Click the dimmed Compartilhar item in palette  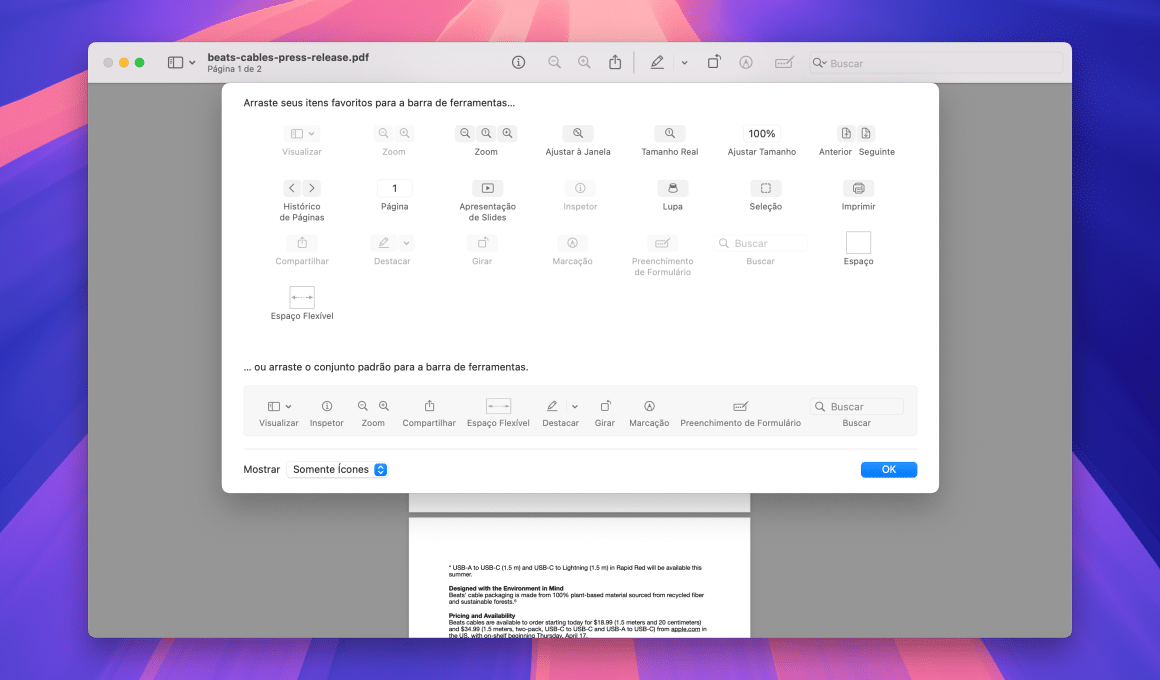[x=302, y=243]
